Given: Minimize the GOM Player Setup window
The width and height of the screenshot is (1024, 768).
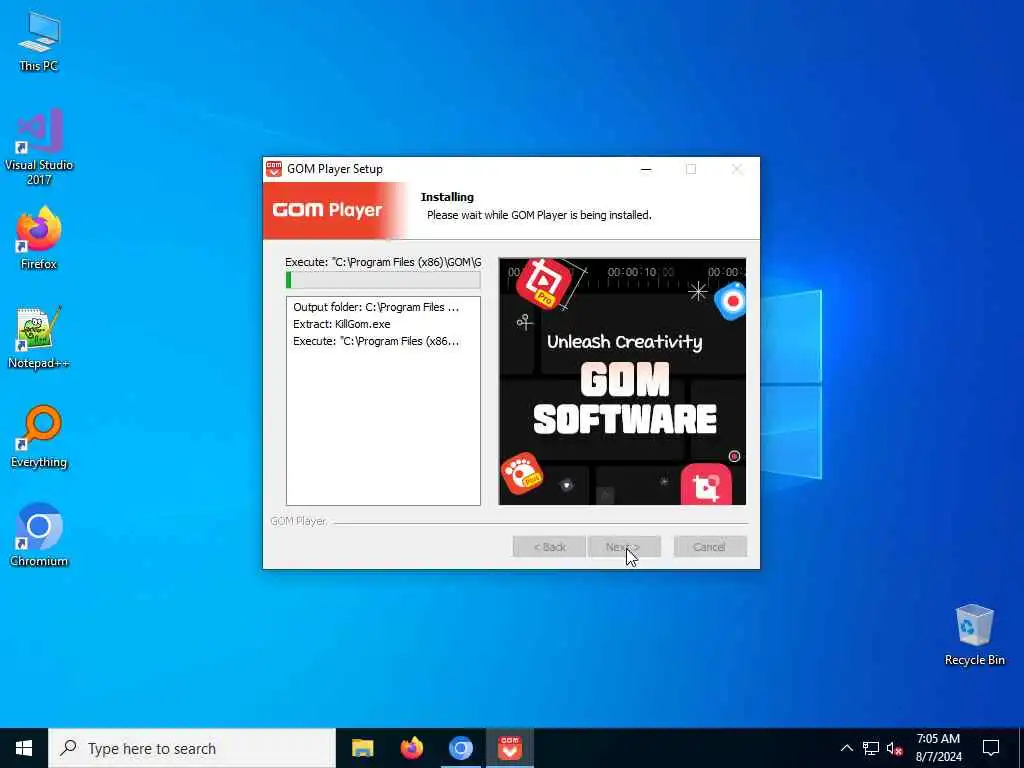Looking at the screenshot, I should click(646, 169).
